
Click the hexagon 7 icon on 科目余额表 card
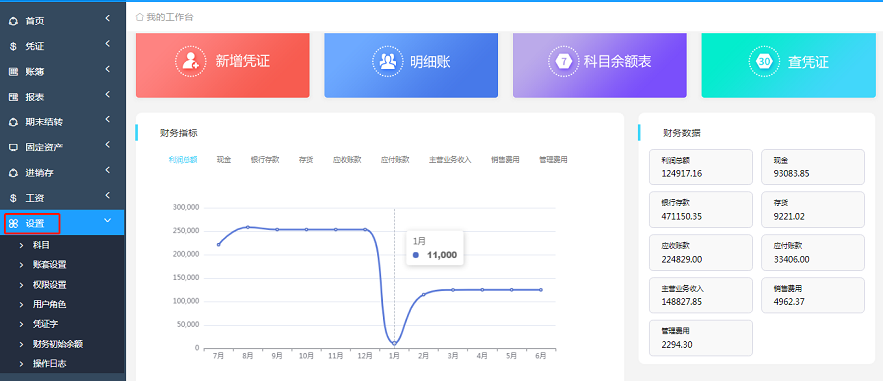(x=564, y=61)
